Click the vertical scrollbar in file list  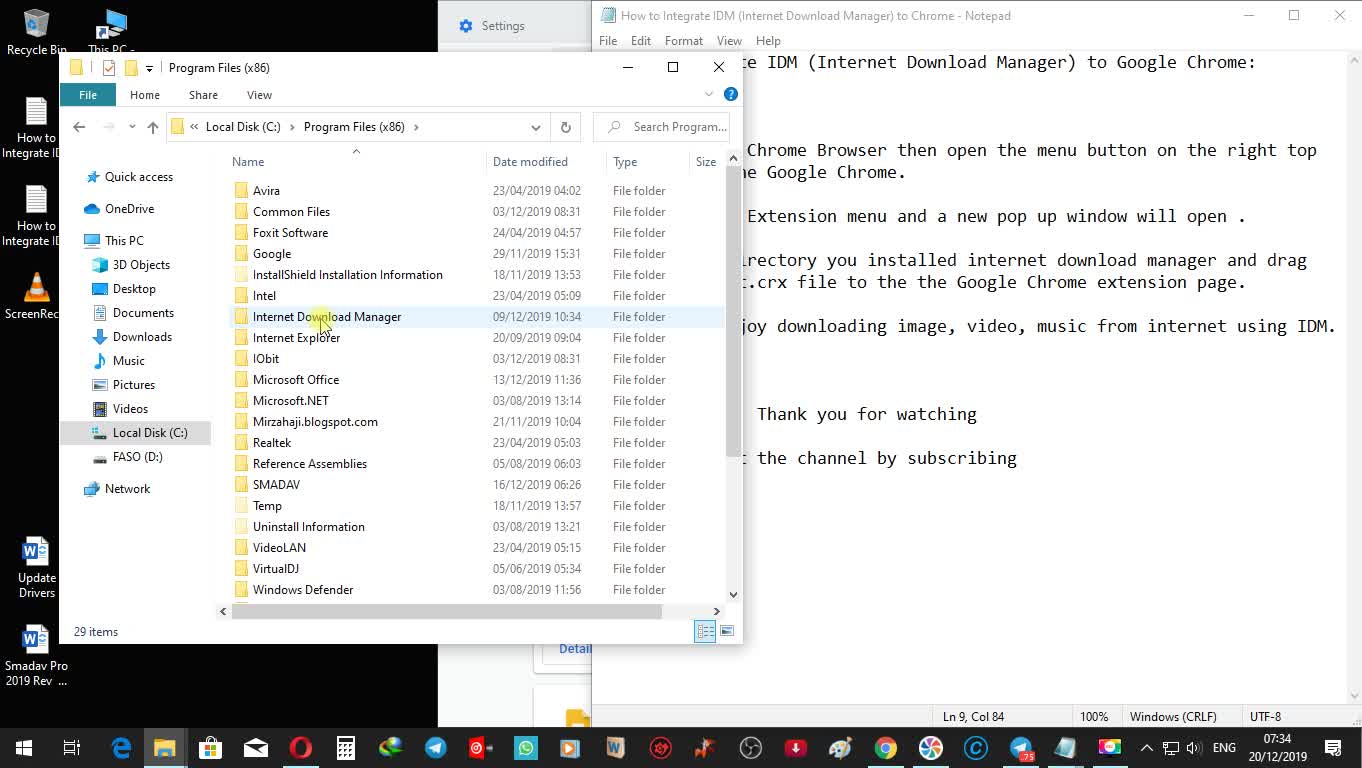tap(734, 310)
